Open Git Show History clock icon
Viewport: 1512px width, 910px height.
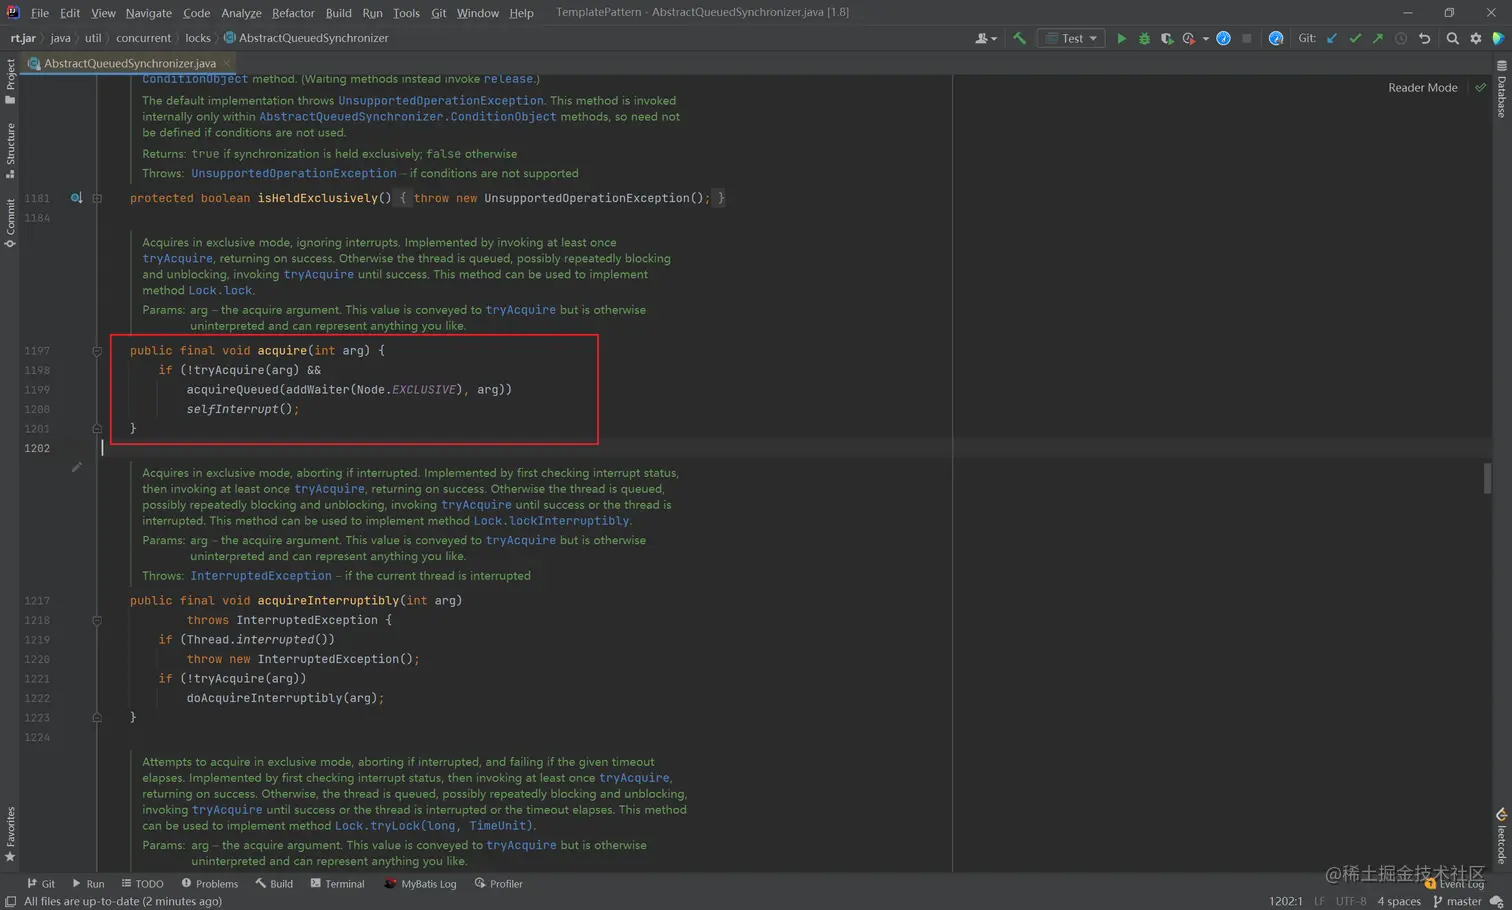point(1401,38)
